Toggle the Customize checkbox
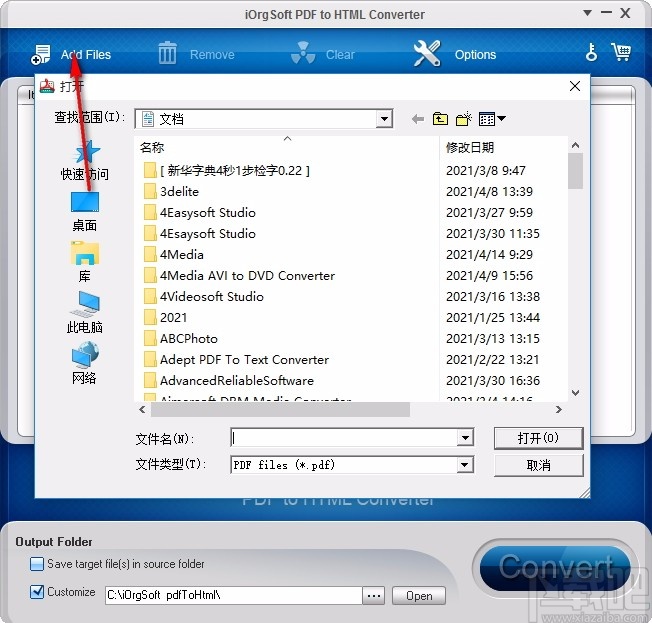Viewport: 652px width, 623px height. (37, 592)
